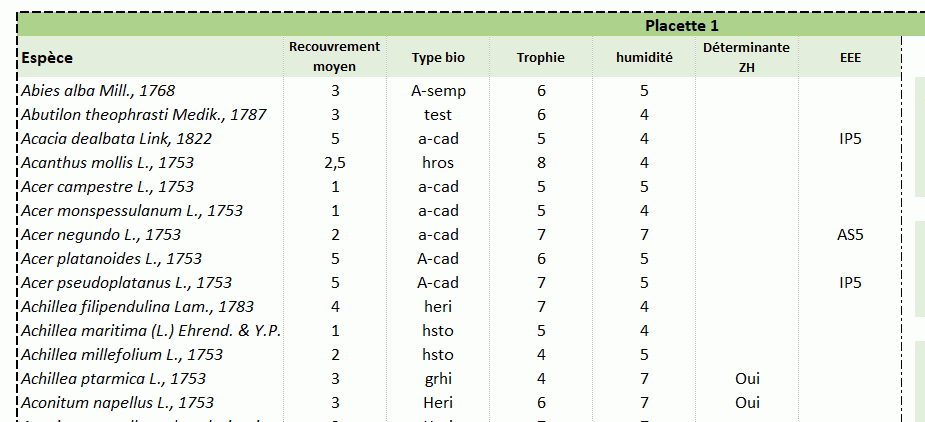This screenshot has width=925, height=422.
Task: Click the hros type bio cell
Action: click(438, 162)
